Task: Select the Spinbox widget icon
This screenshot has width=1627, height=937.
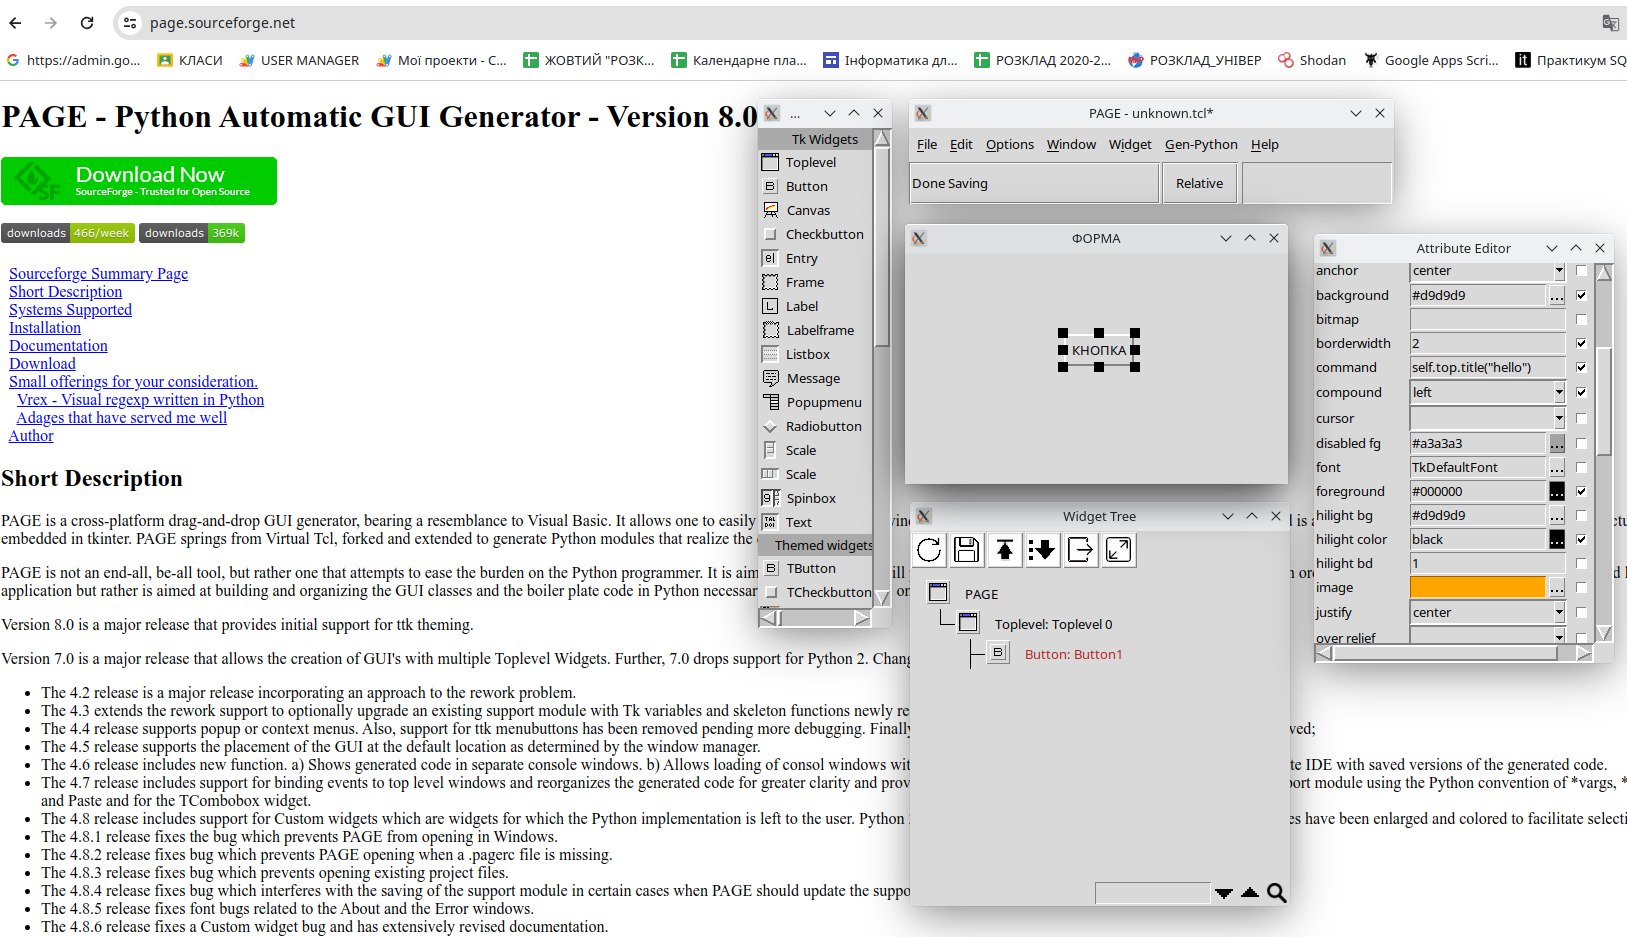Action: pos(771,498)
